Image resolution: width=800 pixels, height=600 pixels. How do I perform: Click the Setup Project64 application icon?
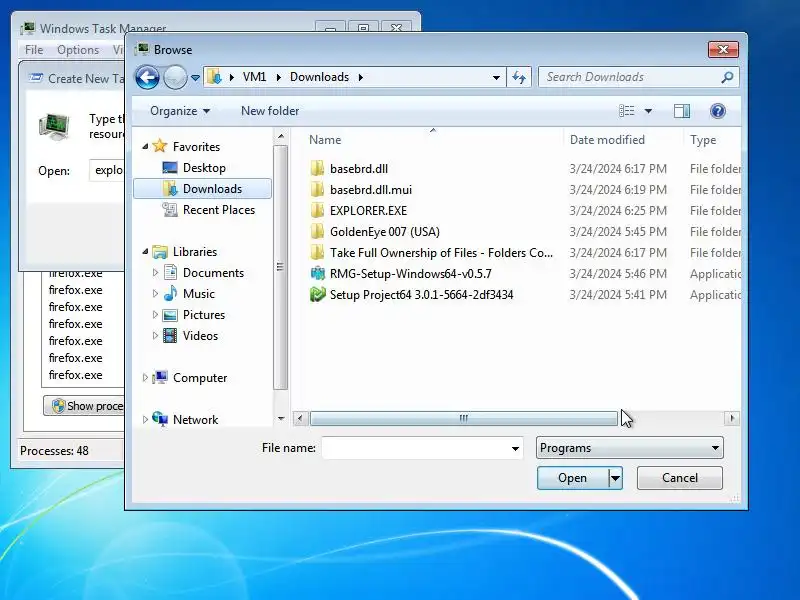[x=317, y=294]
